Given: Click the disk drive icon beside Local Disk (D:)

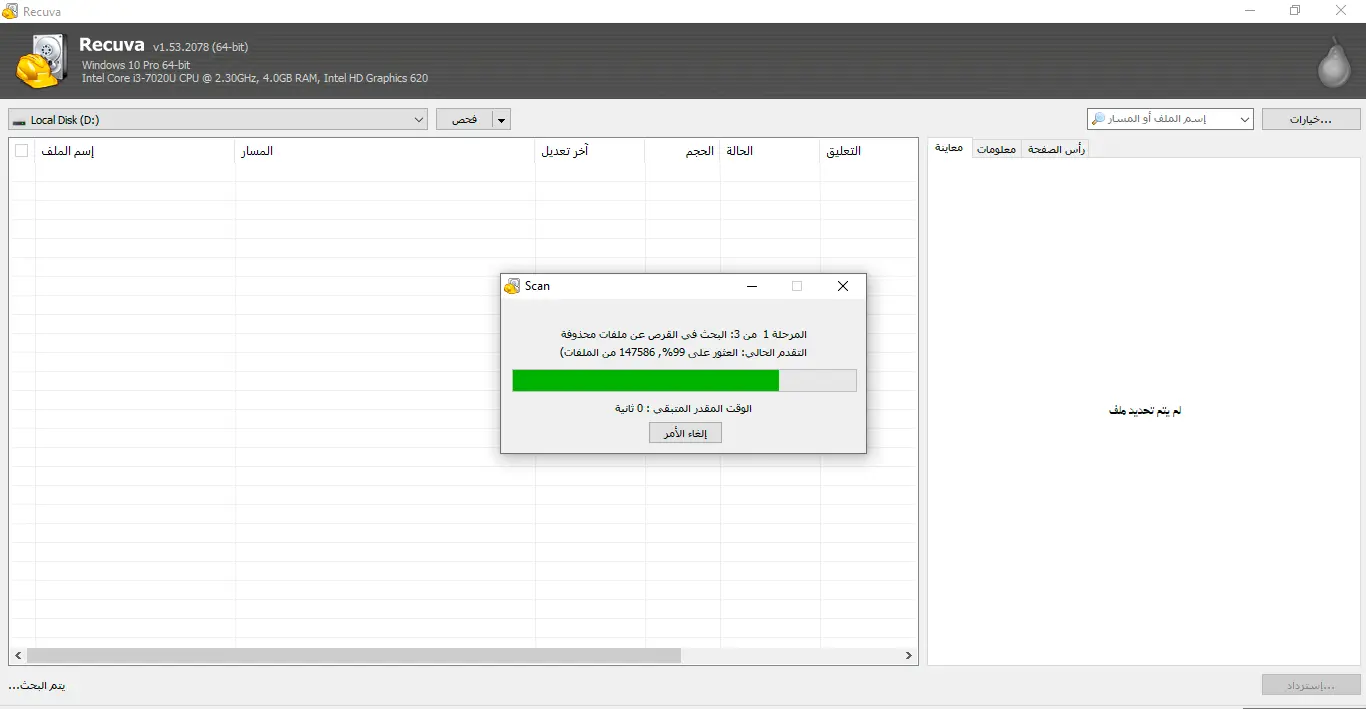Looking at the screenshot, I should coord(20,119).
